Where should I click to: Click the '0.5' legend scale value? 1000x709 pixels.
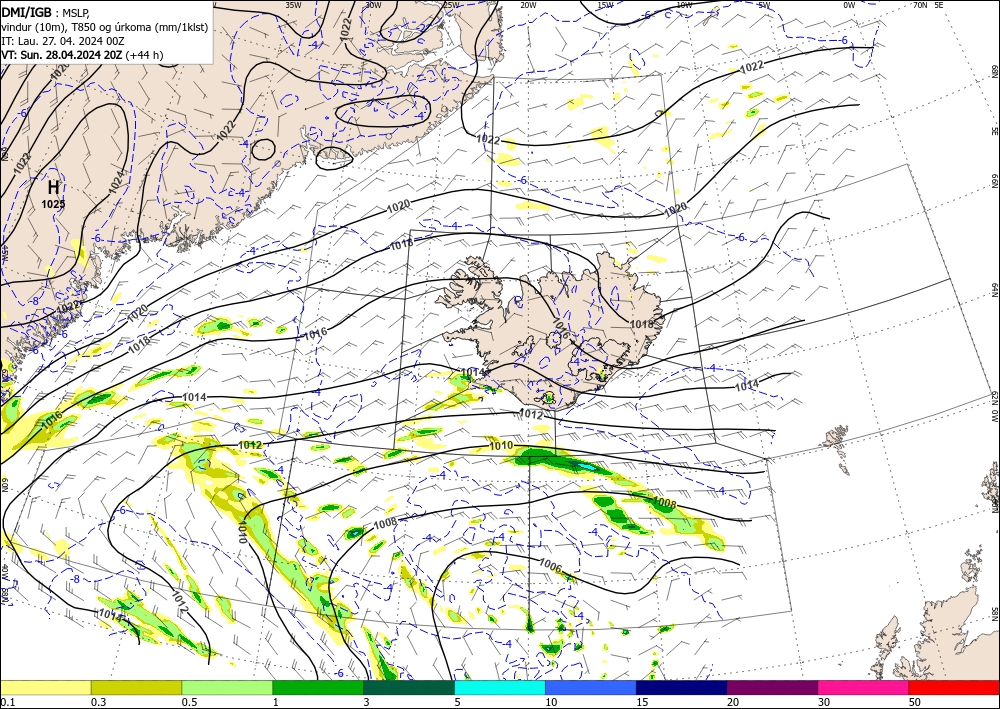coord(189,702)
